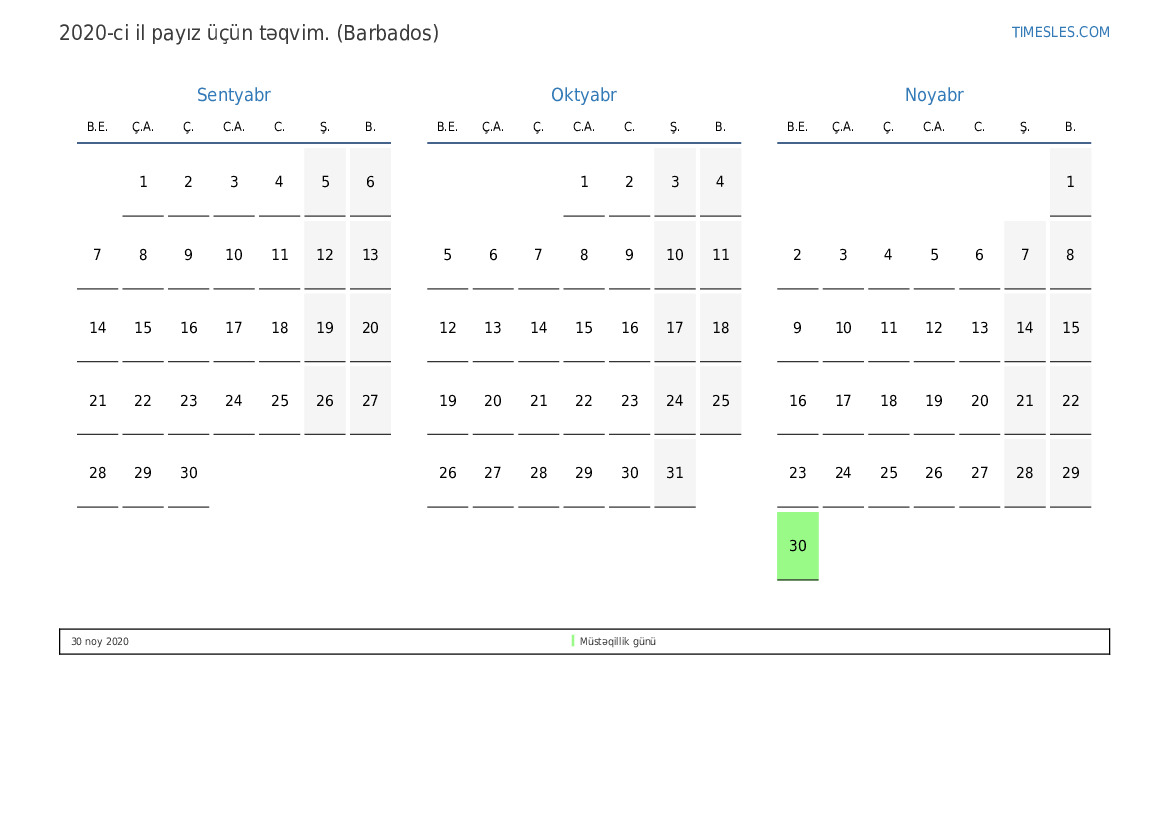The height and width of the screenshot is (827, 1169).
Task: Choose 25 October in the calendar
Action: (x=720, y=401)
